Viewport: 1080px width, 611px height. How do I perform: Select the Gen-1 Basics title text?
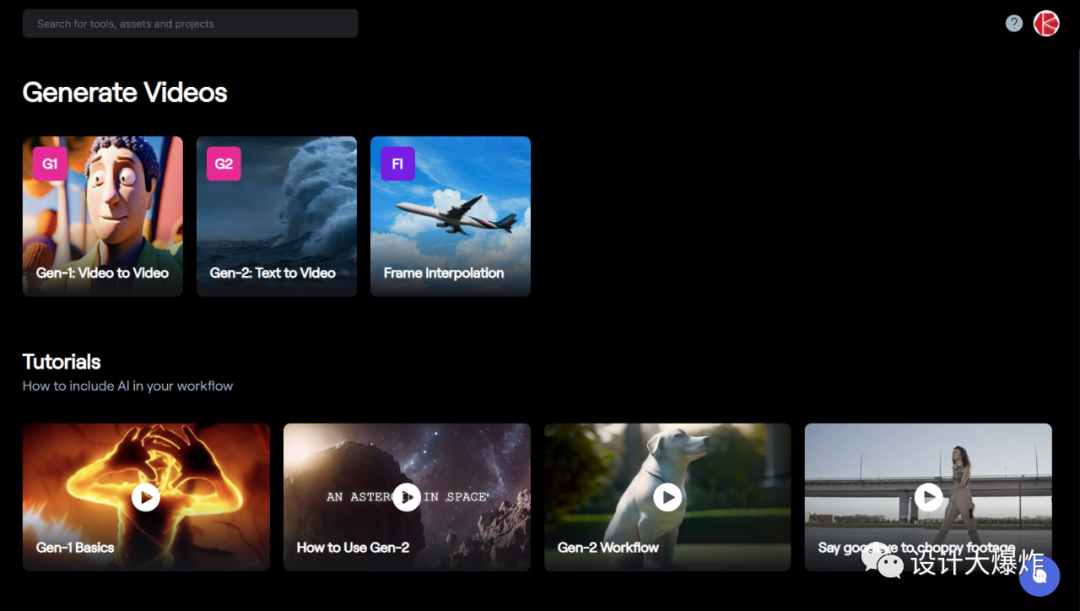(75, 548)
